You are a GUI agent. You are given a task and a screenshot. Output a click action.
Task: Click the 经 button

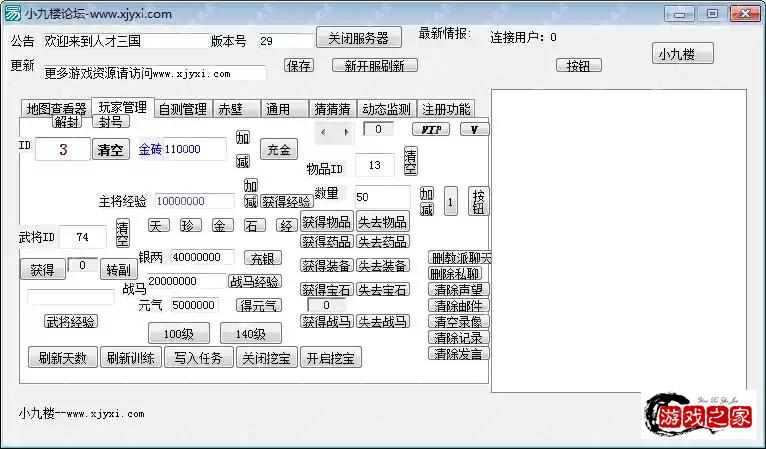(x=287, y=225)
